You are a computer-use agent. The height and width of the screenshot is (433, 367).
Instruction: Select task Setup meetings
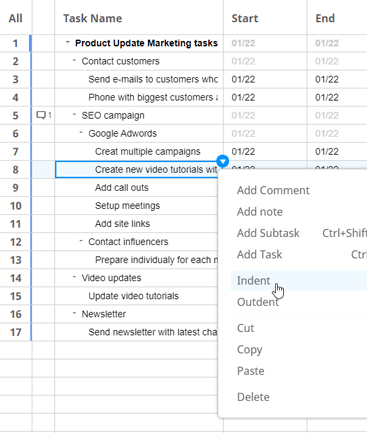(x=127, y=206)
